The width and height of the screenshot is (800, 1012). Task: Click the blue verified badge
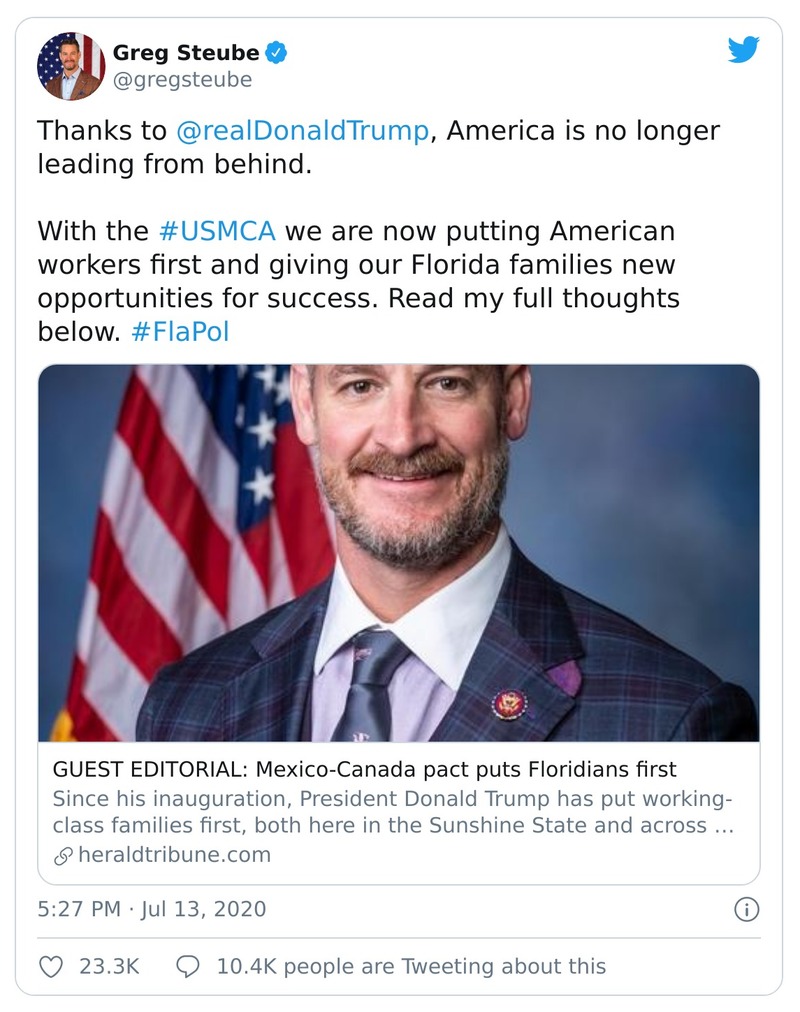pyautogui.click(x=276, y=52)
